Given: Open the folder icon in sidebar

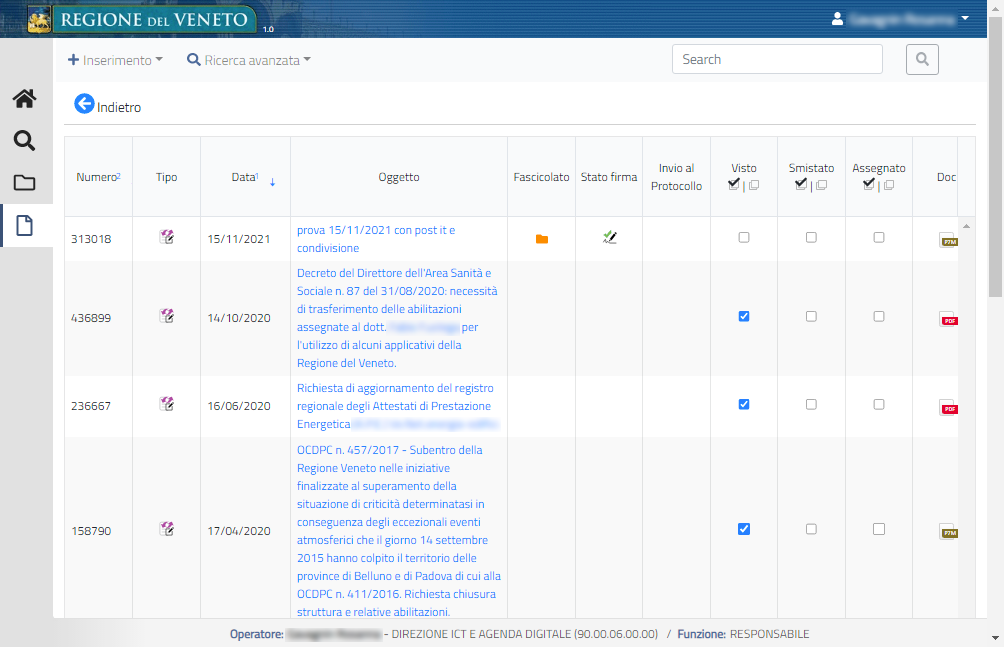Looking at the screenshot, I should tap(24, 183).
